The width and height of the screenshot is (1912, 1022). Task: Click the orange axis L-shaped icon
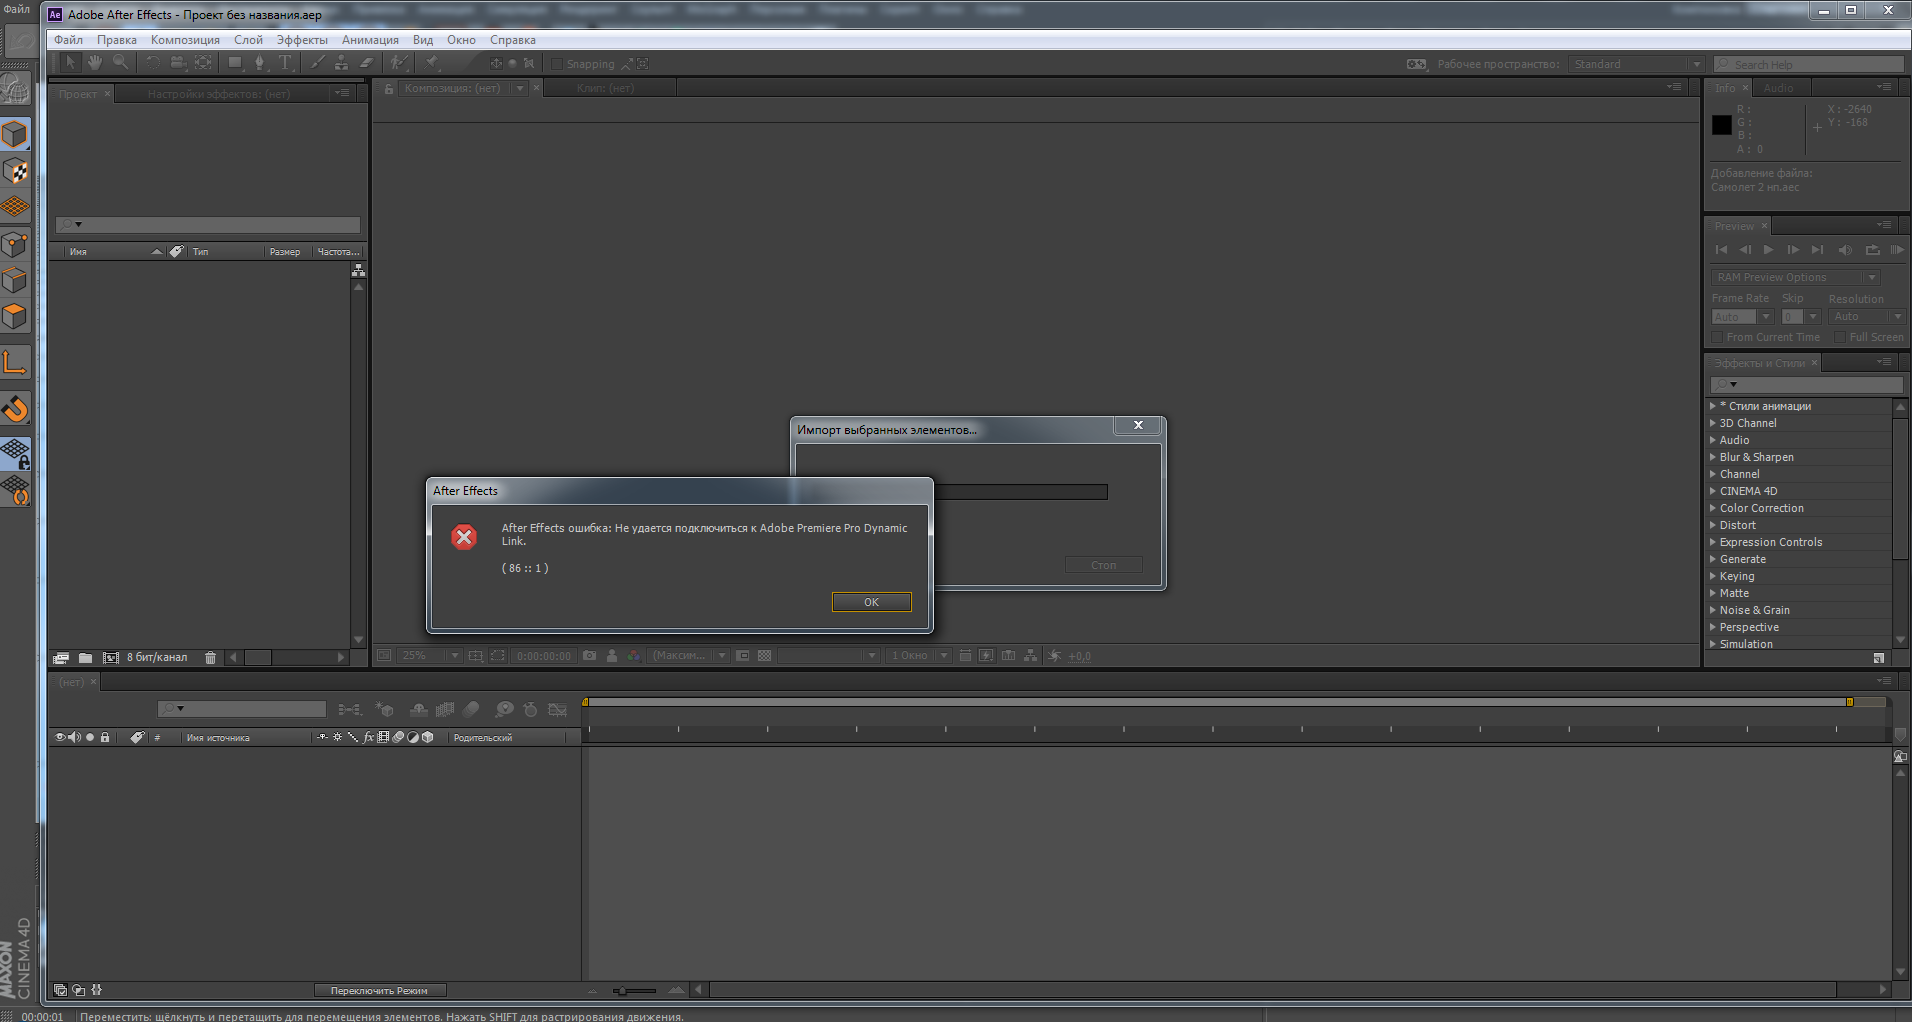click(16, 363)
